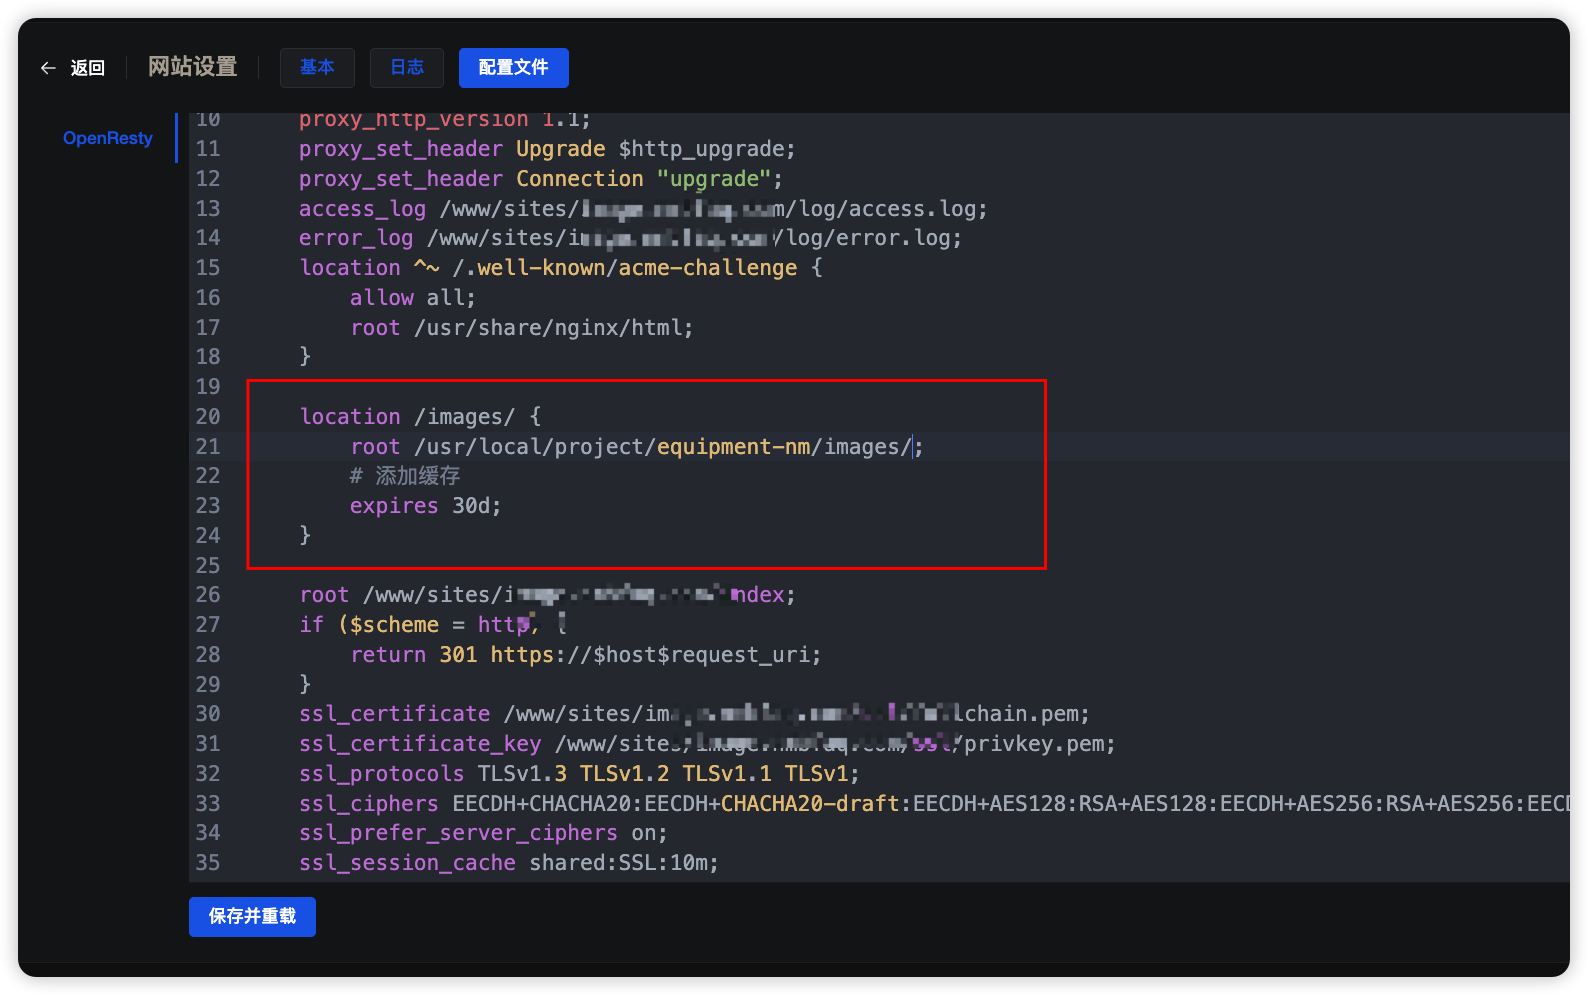The height and width of the screenshot is (995, 1588).
Task: Click 'ssl_session_cache shared:SSL:10m;' line
Action: coord(508,863)
